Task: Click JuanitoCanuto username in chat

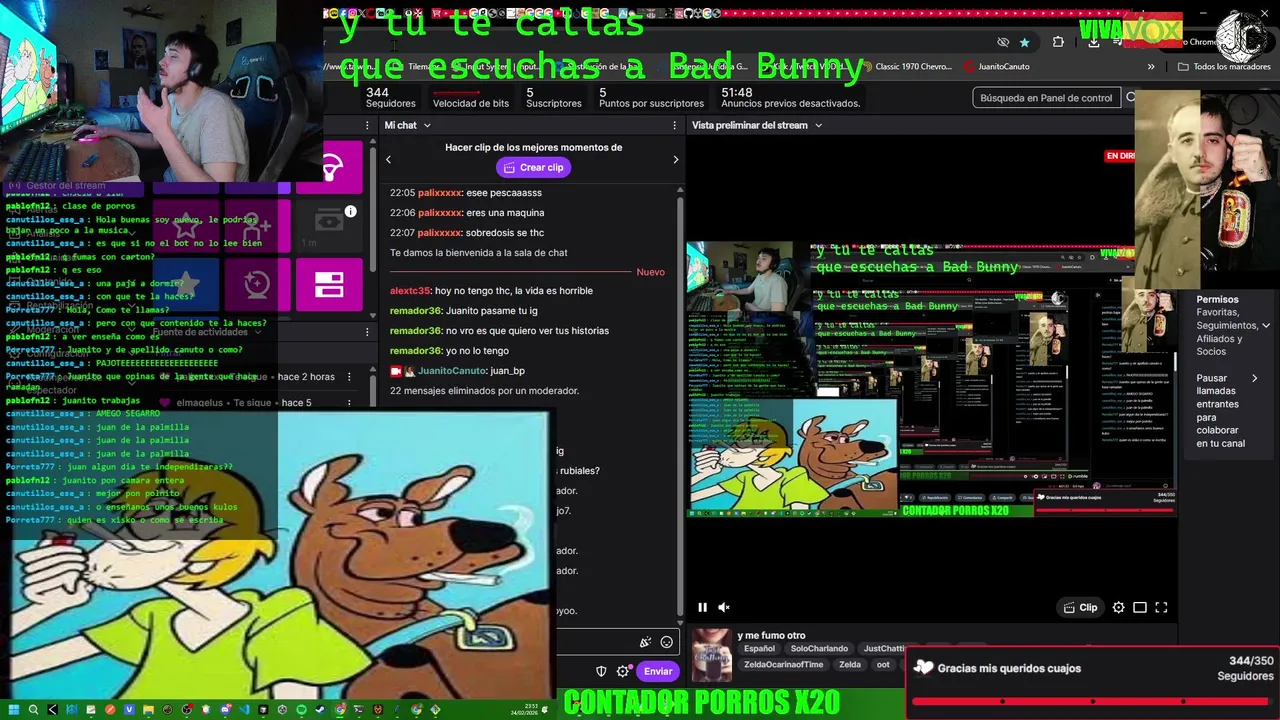Action: point(451,371)
